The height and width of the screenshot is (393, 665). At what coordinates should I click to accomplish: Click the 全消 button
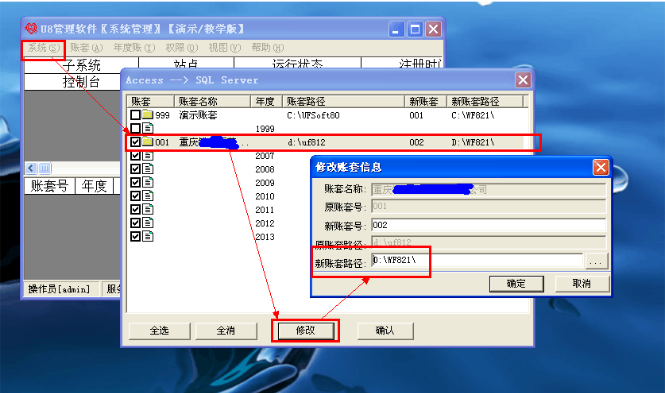click(226, 331)
